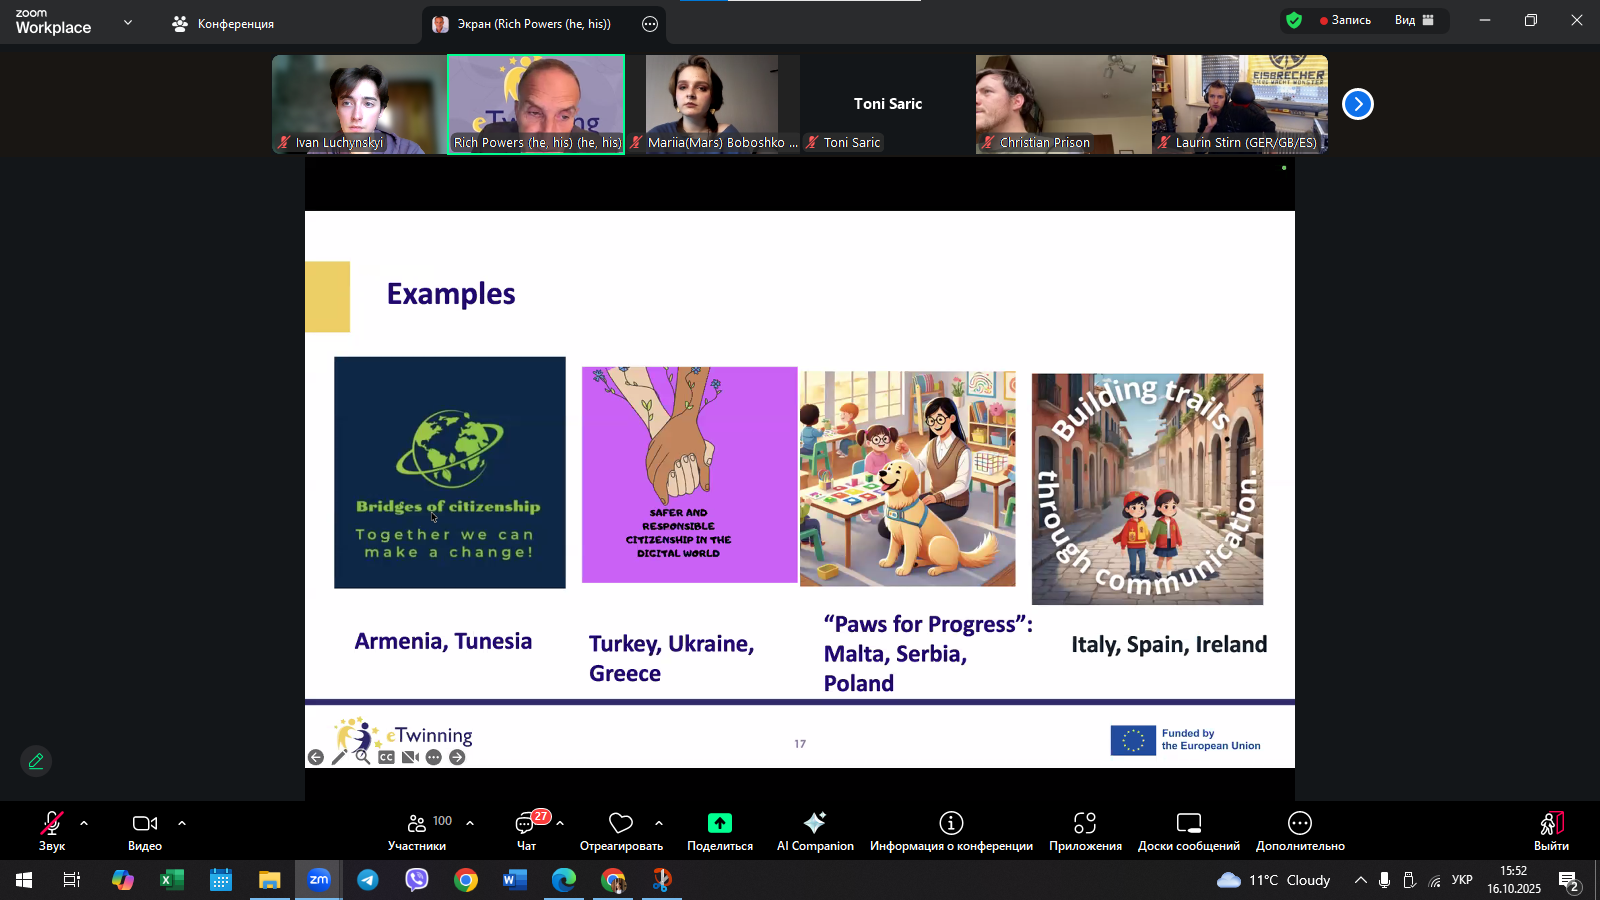
Task: Open meeting information (Информация о конференции)
Action: pyautogui.click(x=951, y=830)
